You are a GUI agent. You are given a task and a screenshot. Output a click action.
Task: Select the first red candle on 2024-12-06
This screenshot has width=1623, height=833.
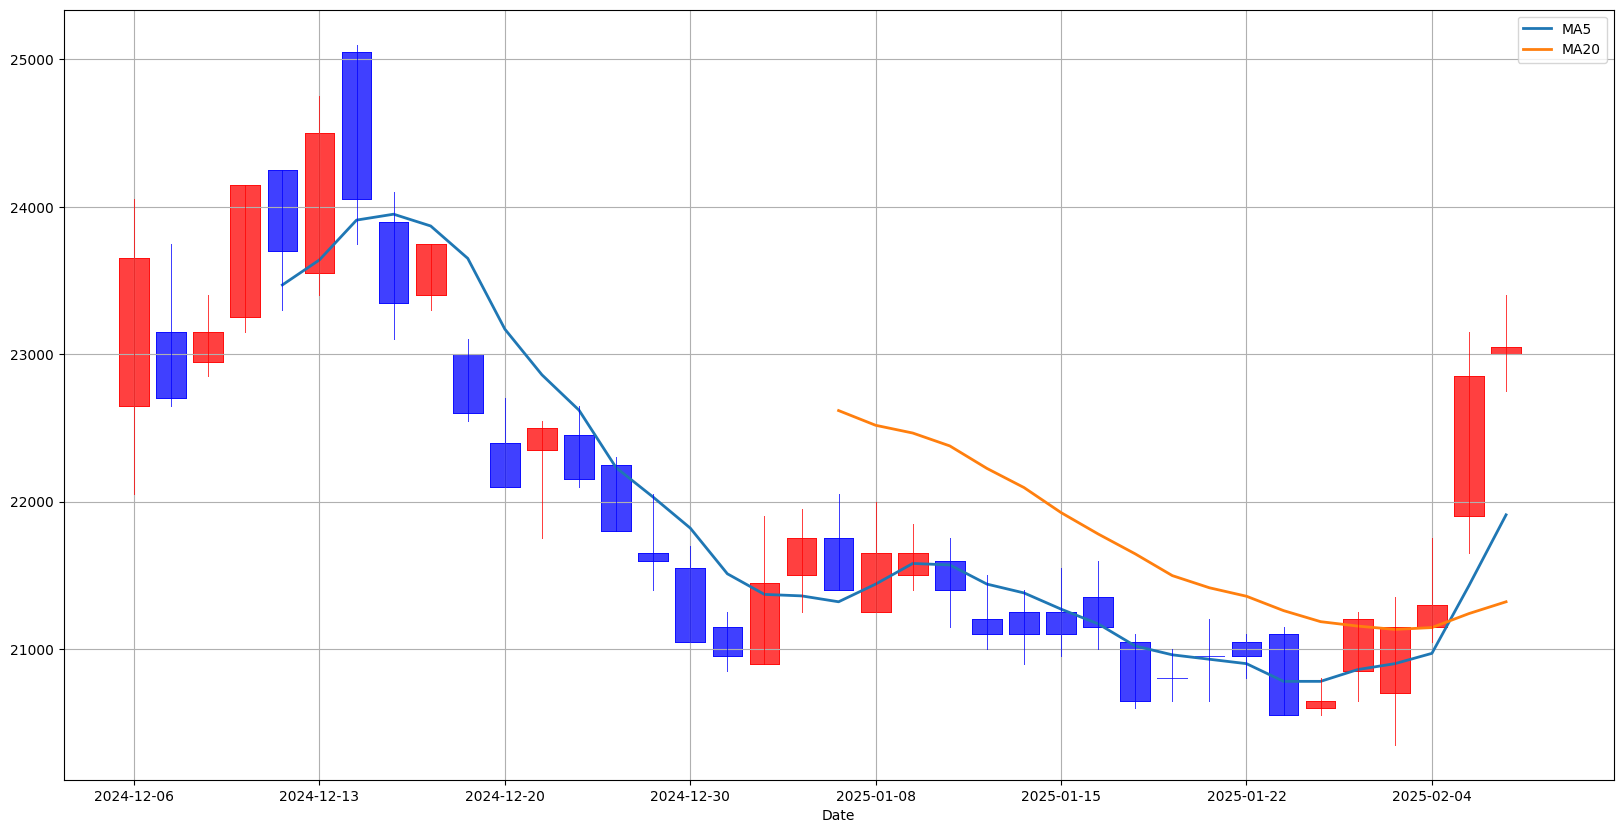134,332
